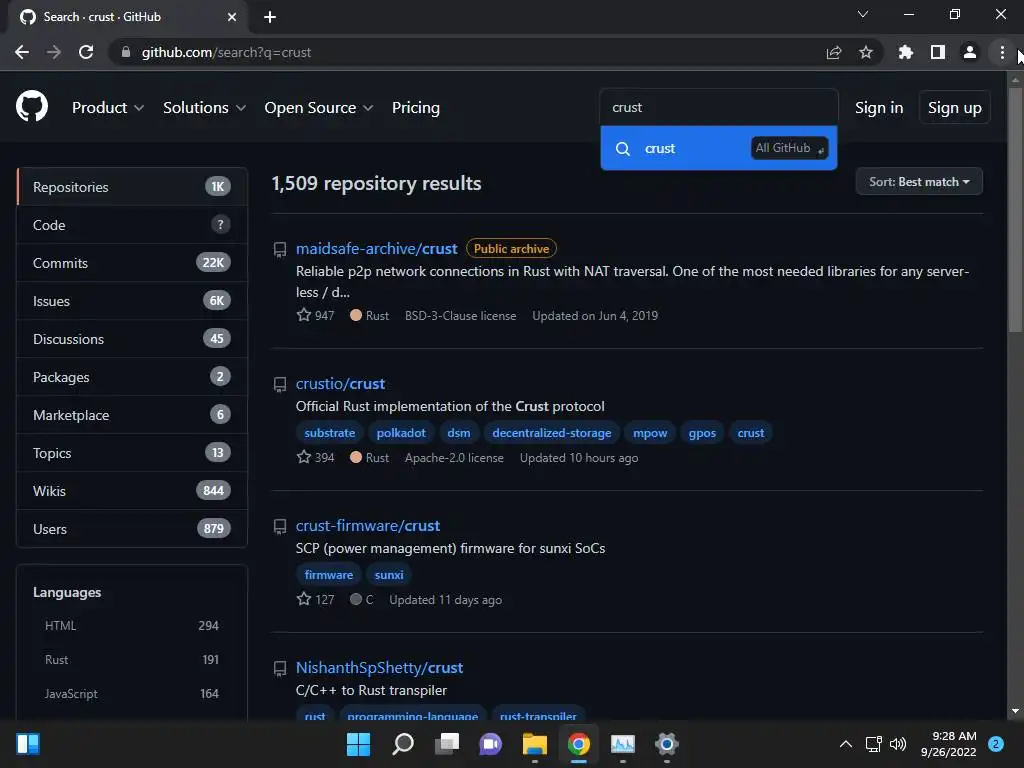1024x768 pixels.
Task: Click magnifier icon in search suggestion
Action: click(623, 149)
